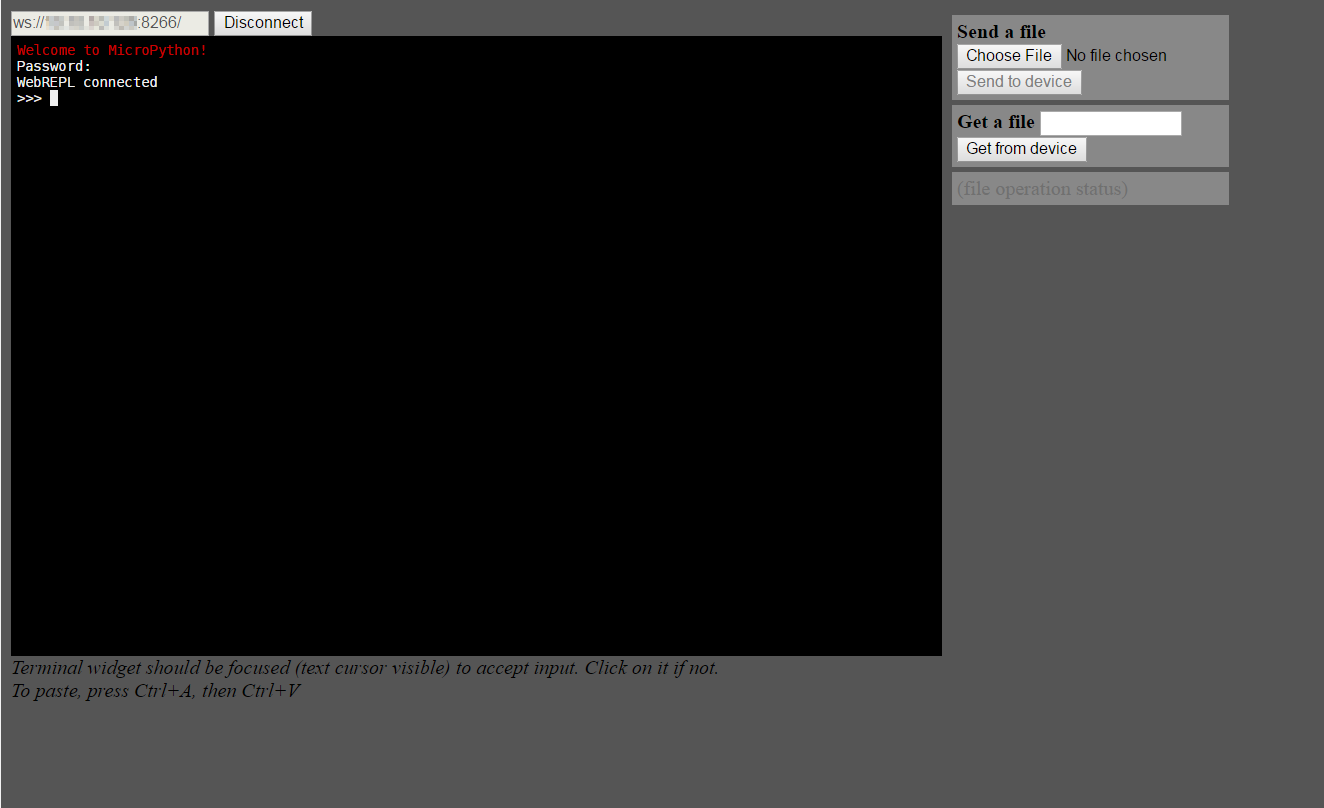Click the Send to device button

(1018, 82)
